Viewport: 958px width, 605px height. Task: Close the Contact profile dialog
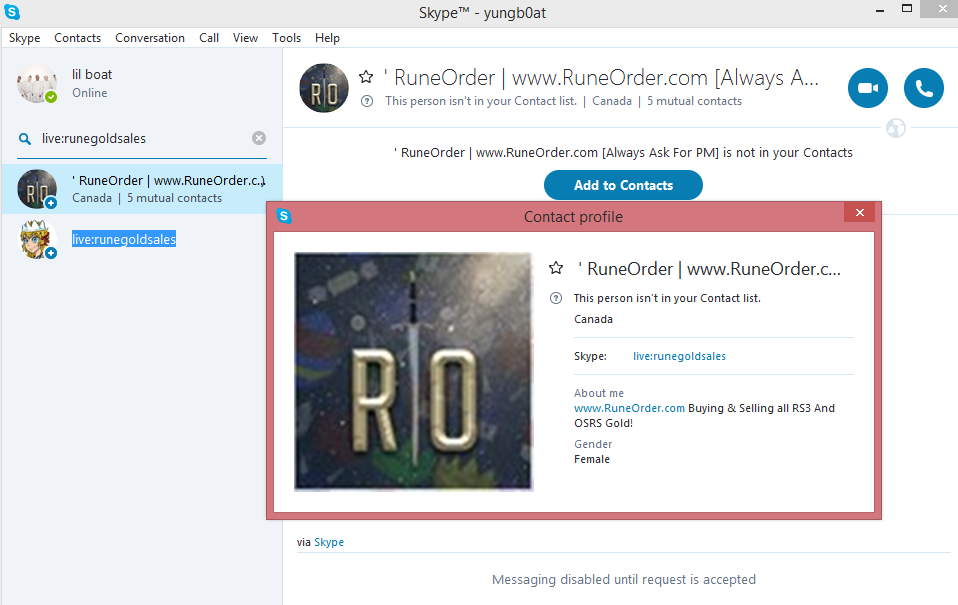point(860,212)
